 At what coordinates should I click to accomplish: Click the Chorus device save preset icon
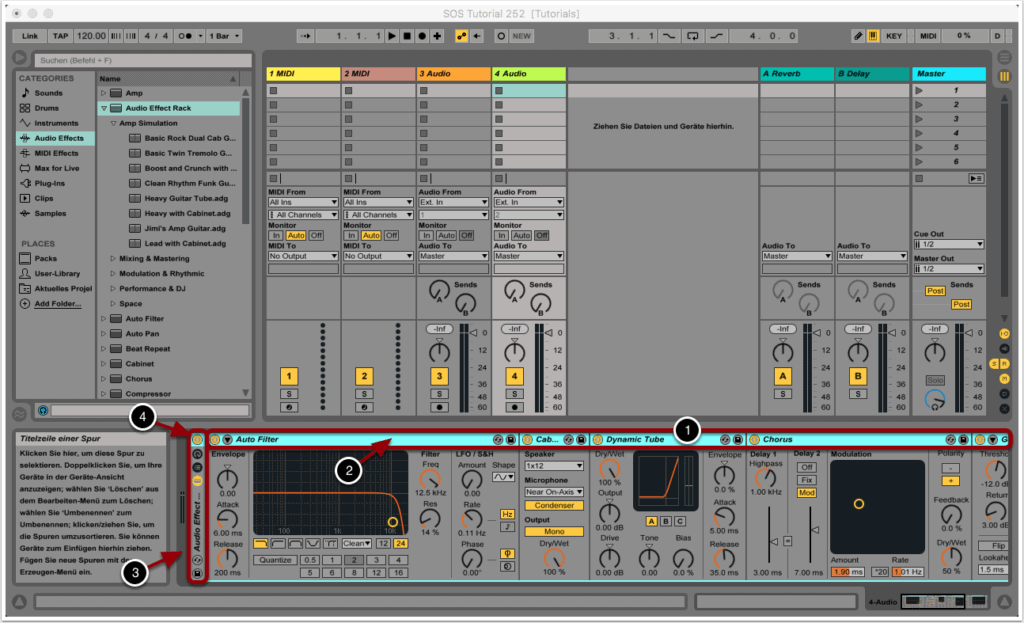click(962, 439)
